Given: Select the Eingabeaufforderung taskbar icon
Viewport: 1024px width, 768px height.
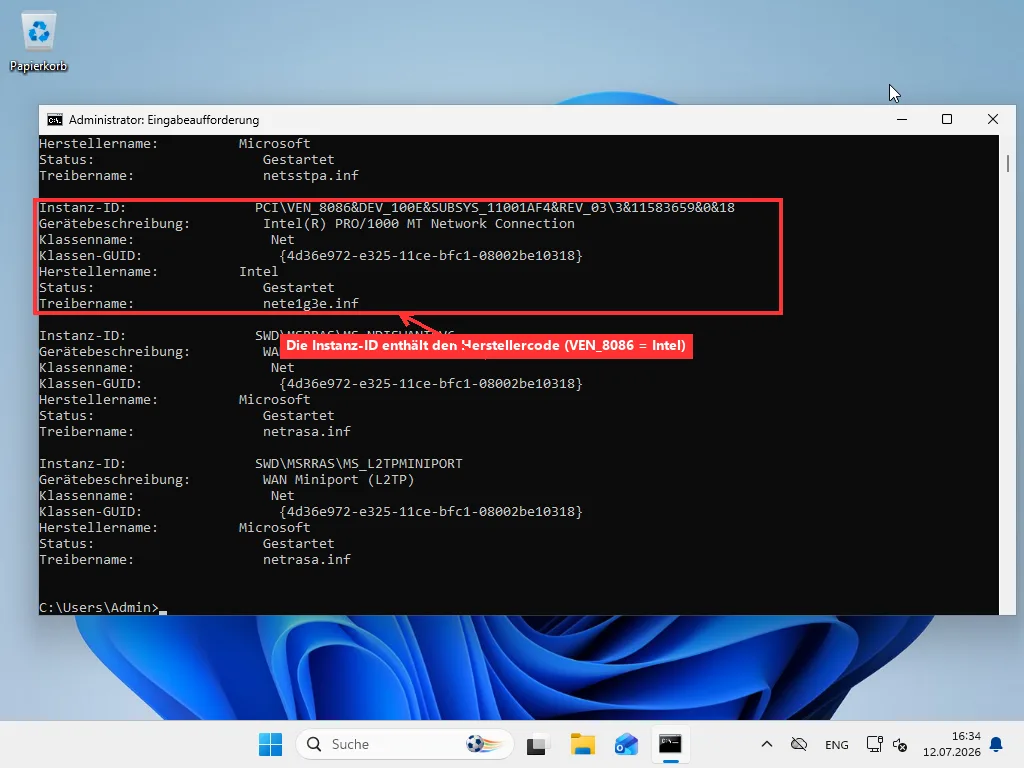Looking at the screenshot, I should click(670, 744).
